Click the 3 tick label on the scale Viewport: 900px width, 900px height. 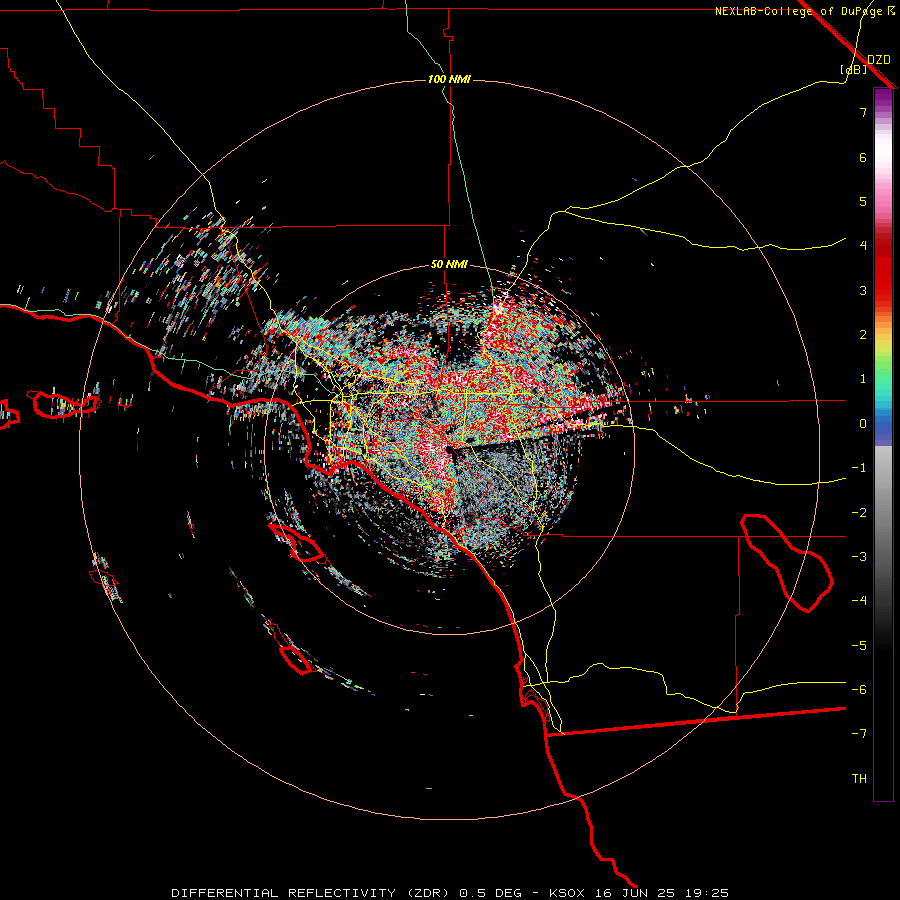click(863, 290)
